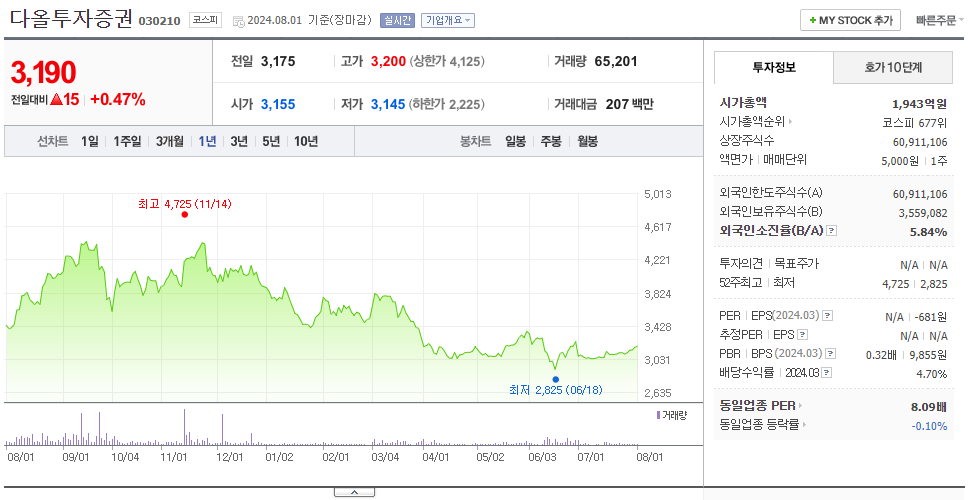Click the current price 3,190
The image size is (968, 500).
tap(44, 73)
